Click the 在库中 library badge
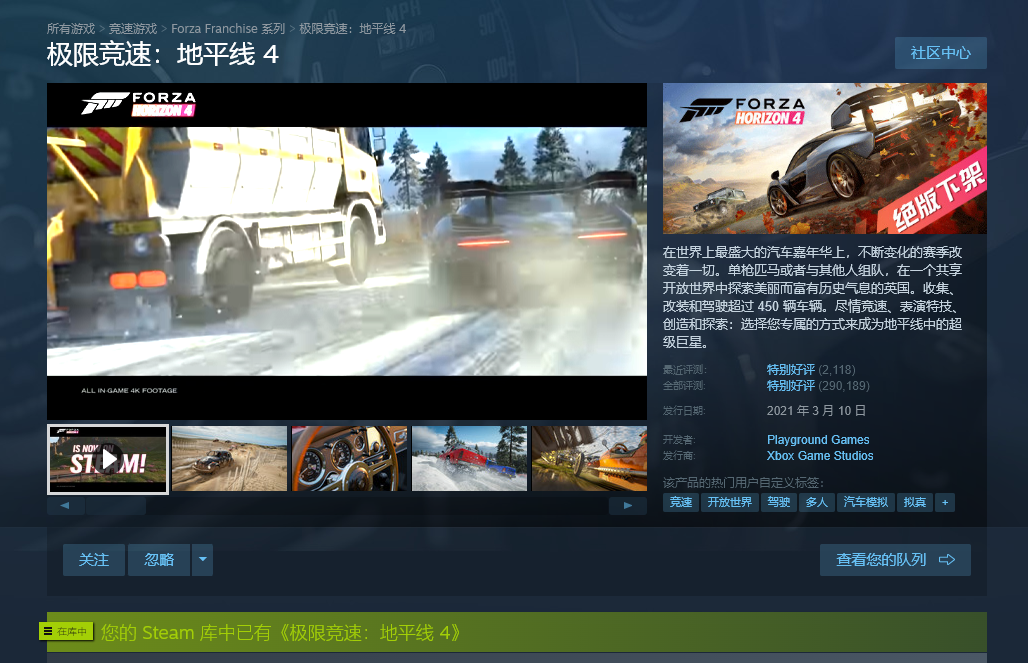The height and width of the screenshot is (663, 1028). click(66, 632)
